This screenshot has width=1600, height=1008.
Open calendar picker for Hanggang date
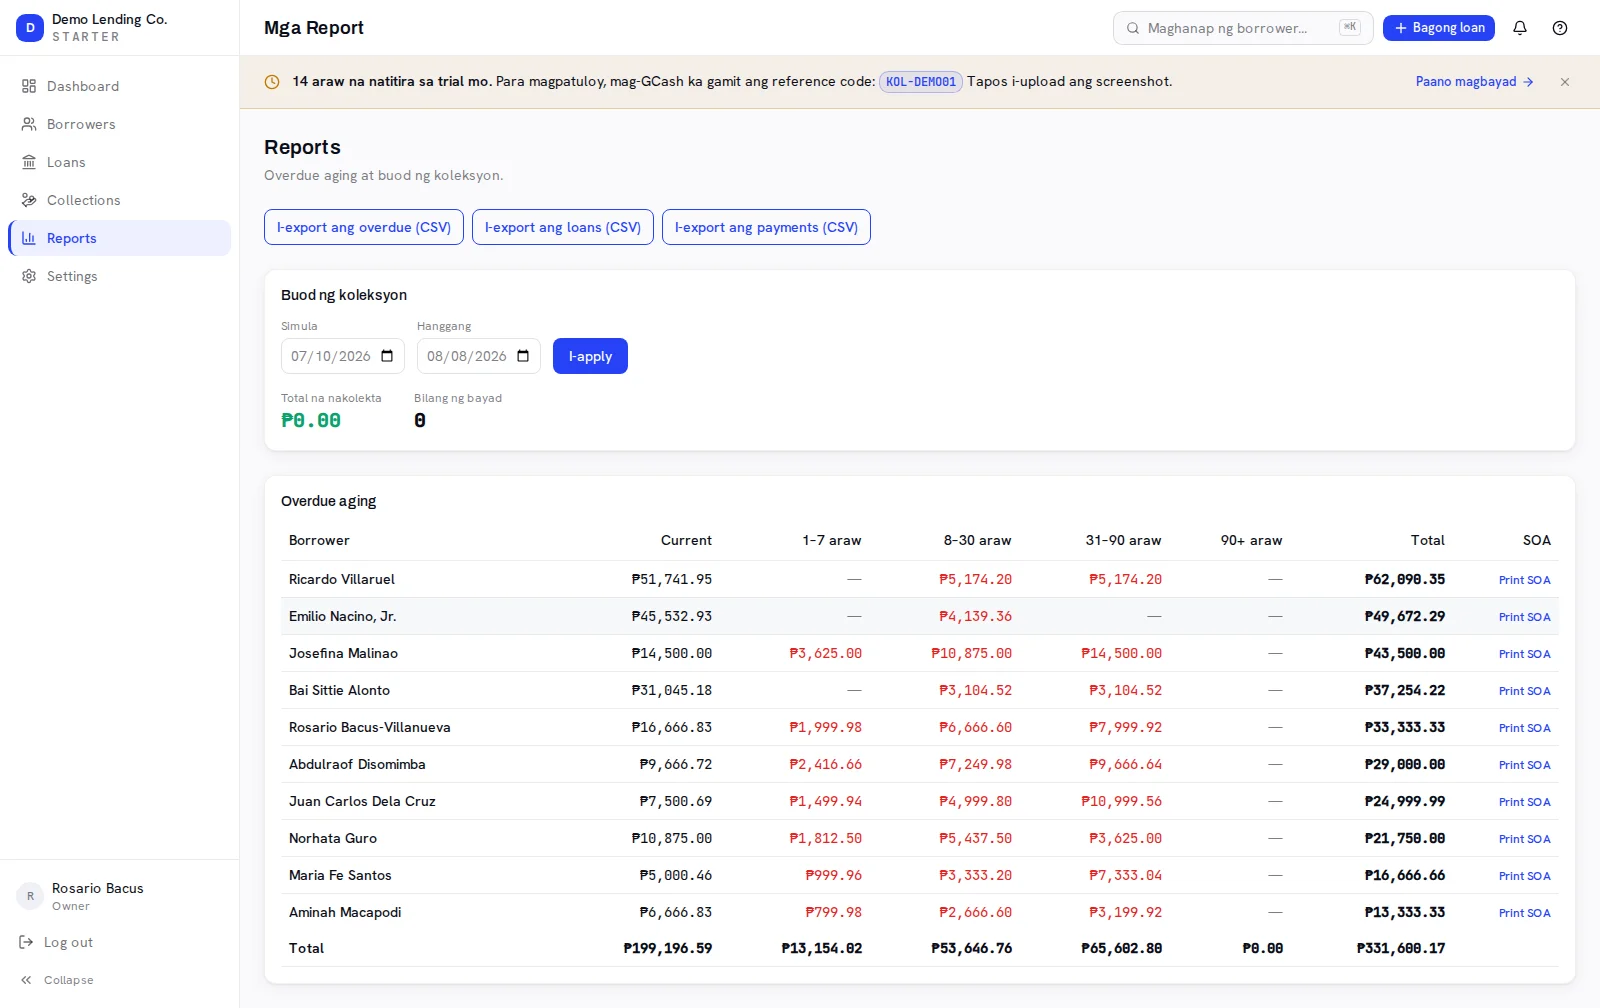(523, 356)
